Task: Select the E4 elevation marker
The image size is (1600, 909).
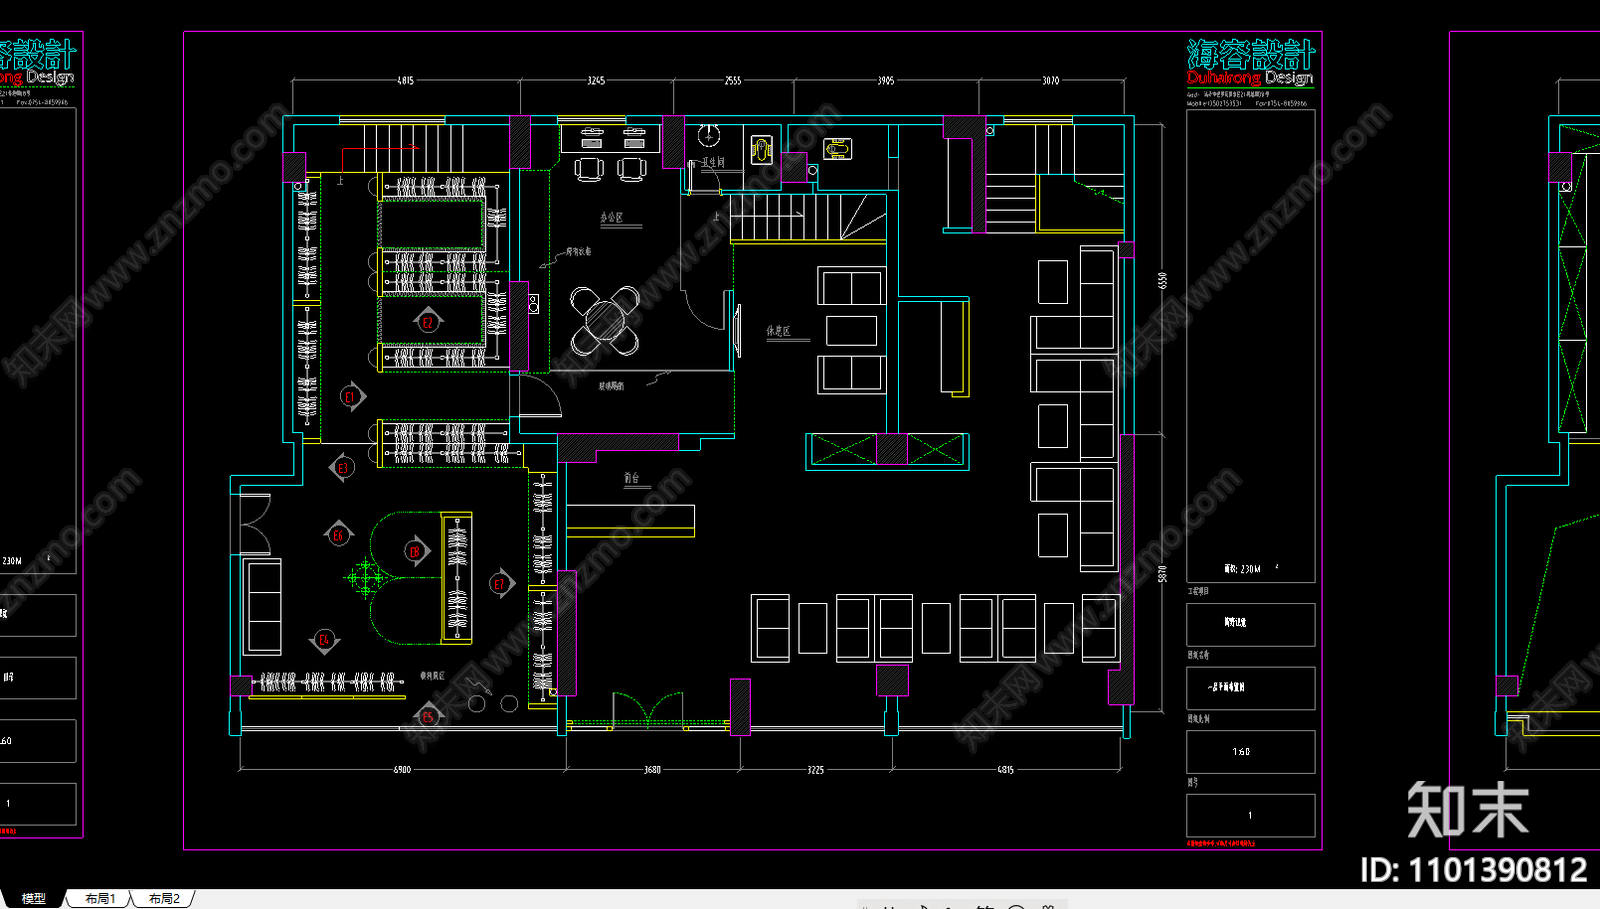Action: tap(324, 640)
